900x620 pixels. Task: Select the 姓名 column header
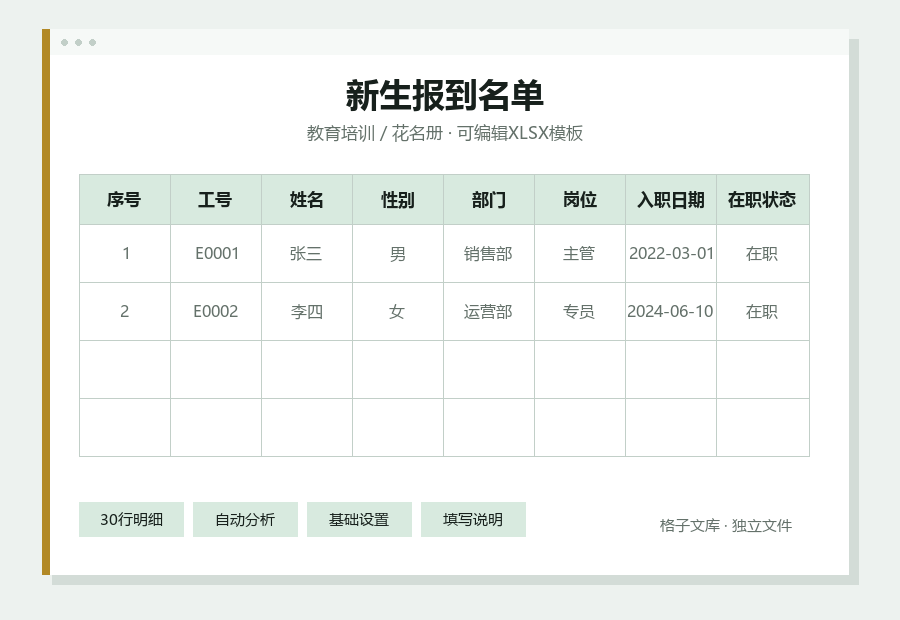(307, 200)
